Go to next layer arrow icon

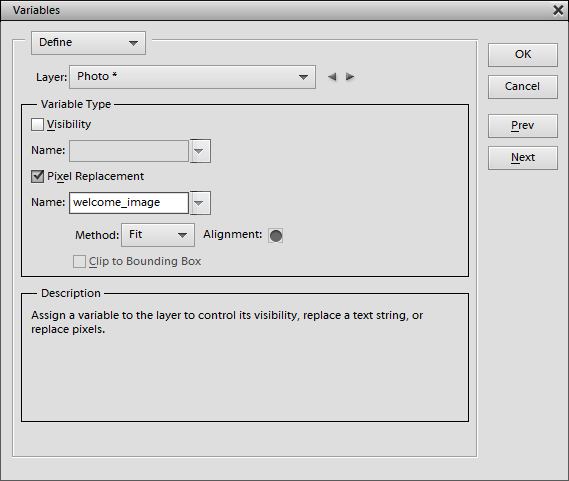(x=350, y=77)
